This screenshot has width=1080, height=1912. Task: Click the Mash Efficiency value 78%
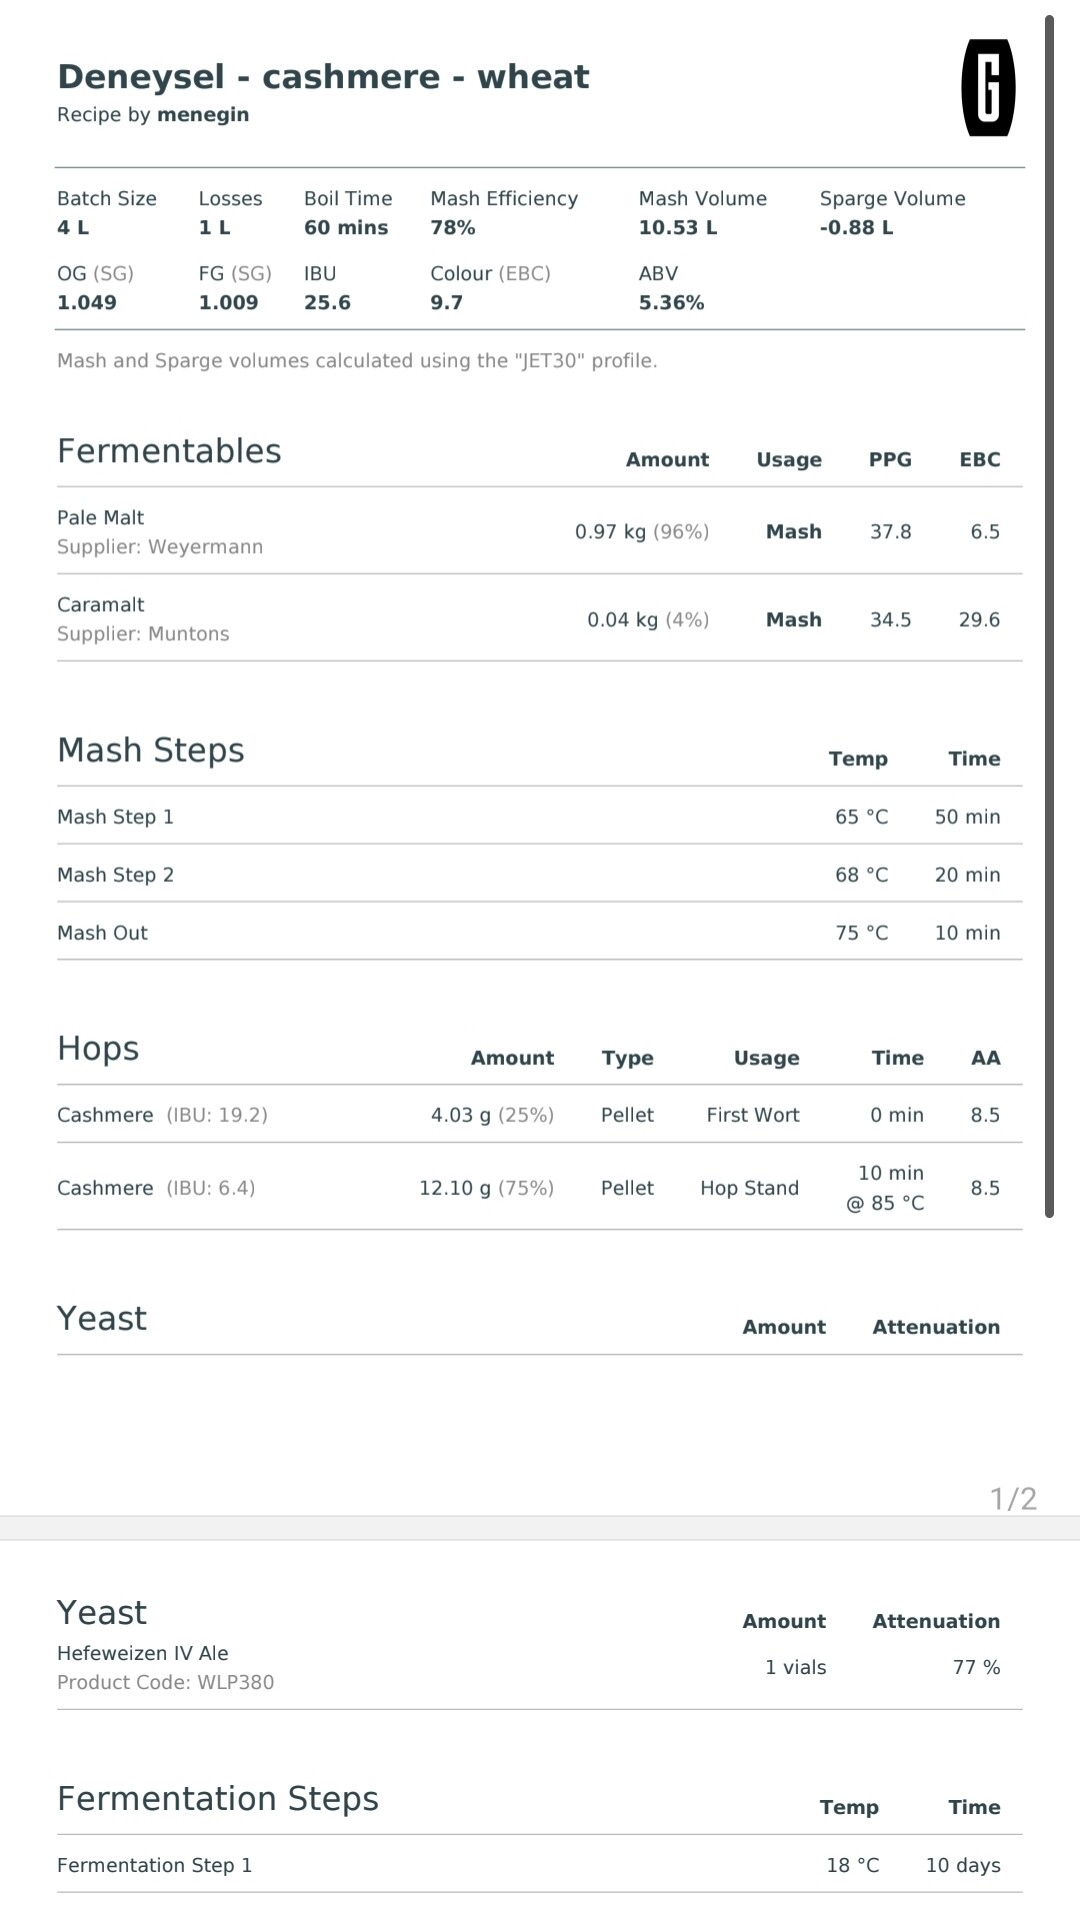[453, 227]
